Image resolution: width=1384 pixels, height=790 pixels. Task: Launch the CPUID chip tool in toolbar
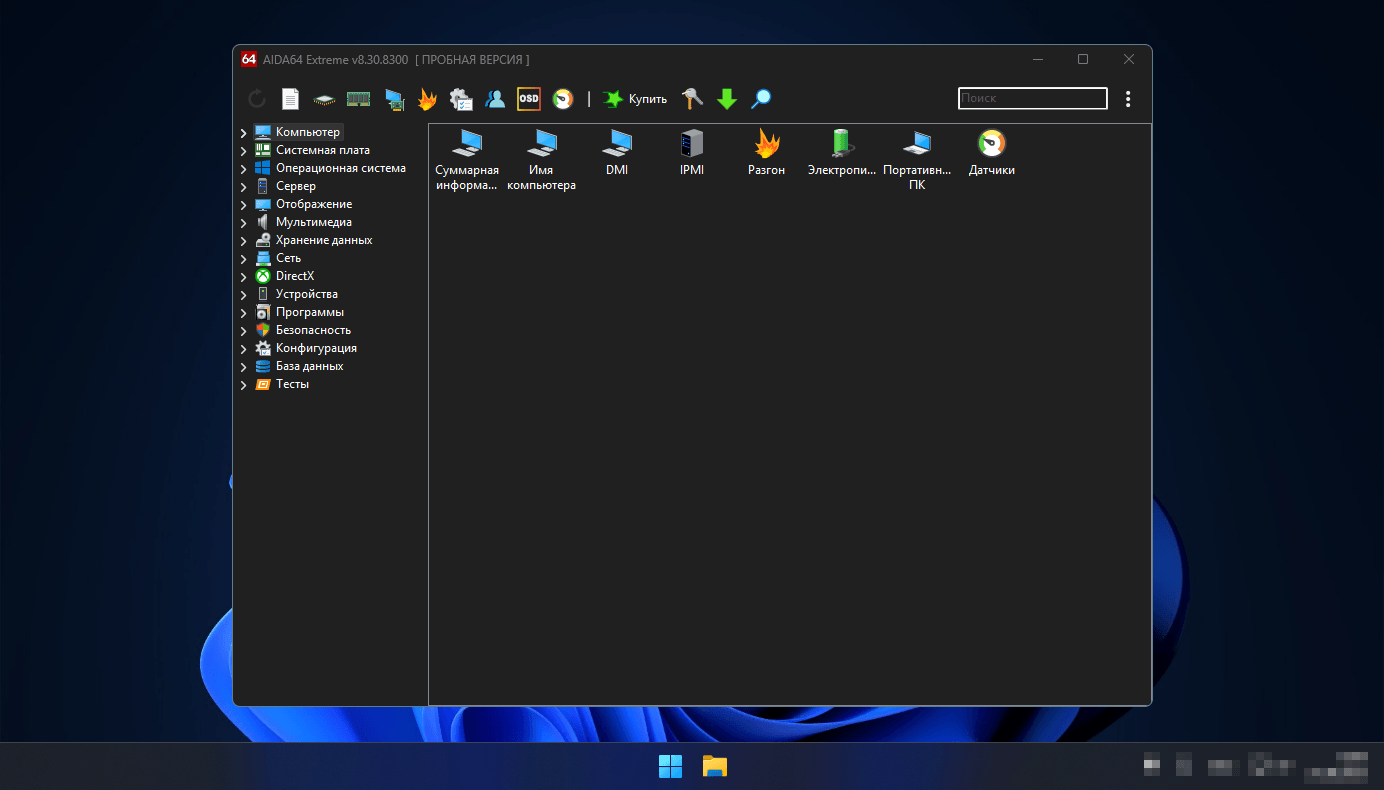(324, 99)
